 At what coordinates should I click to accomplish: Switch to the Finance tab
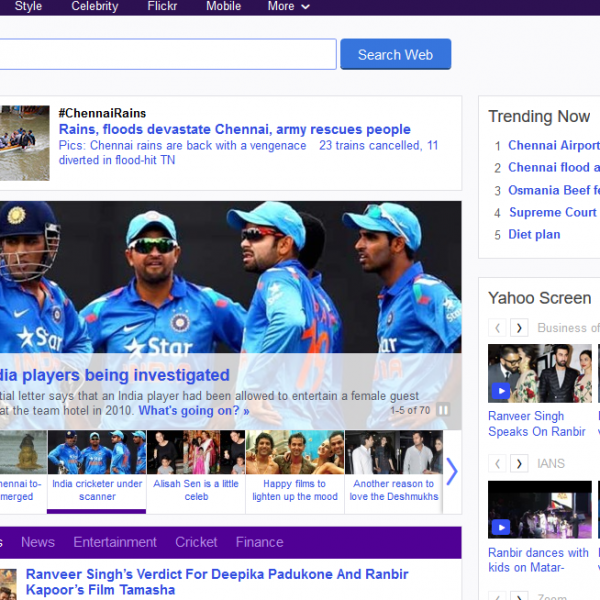259,542
